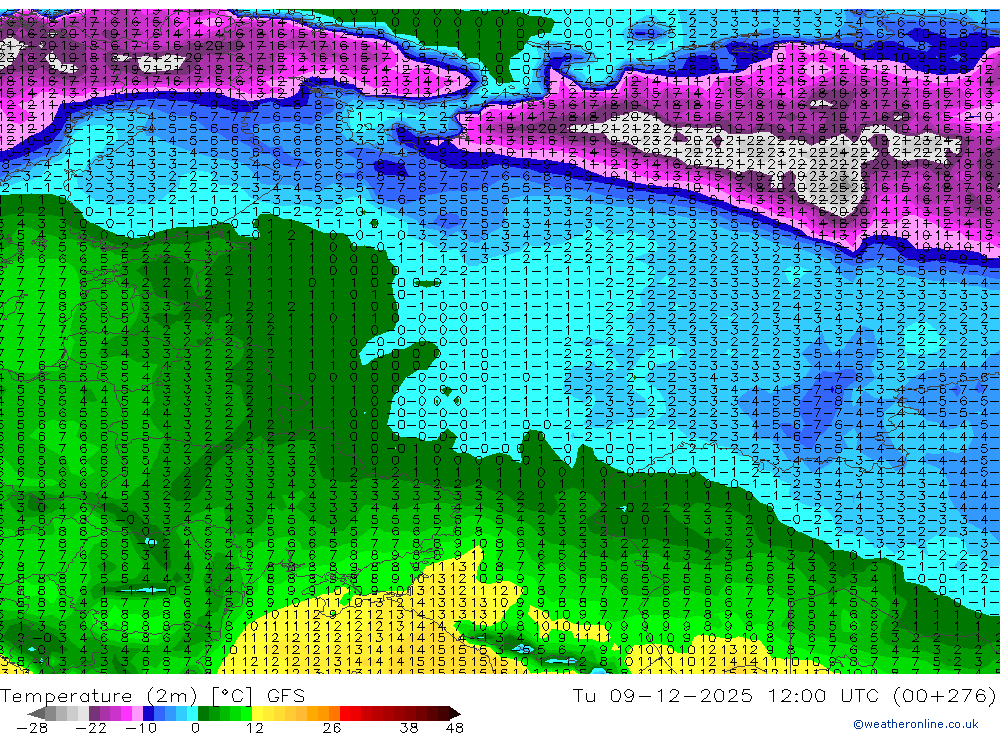Image resolution: width=1000 pixels, height=733 pixels.
Task: Select the 'Temperature (2m) [°C] GFS' title
Action: click(152, 695)
